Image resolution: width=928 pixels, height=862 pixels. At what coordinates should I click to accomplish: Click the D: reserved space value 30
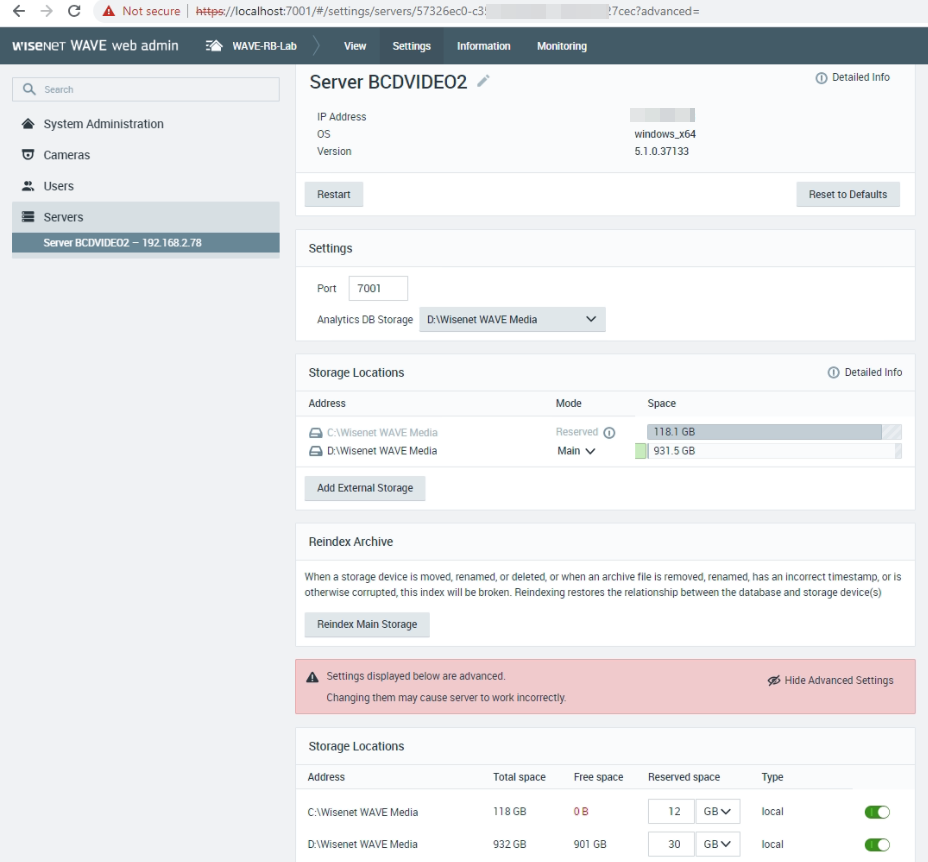(671, 844)
